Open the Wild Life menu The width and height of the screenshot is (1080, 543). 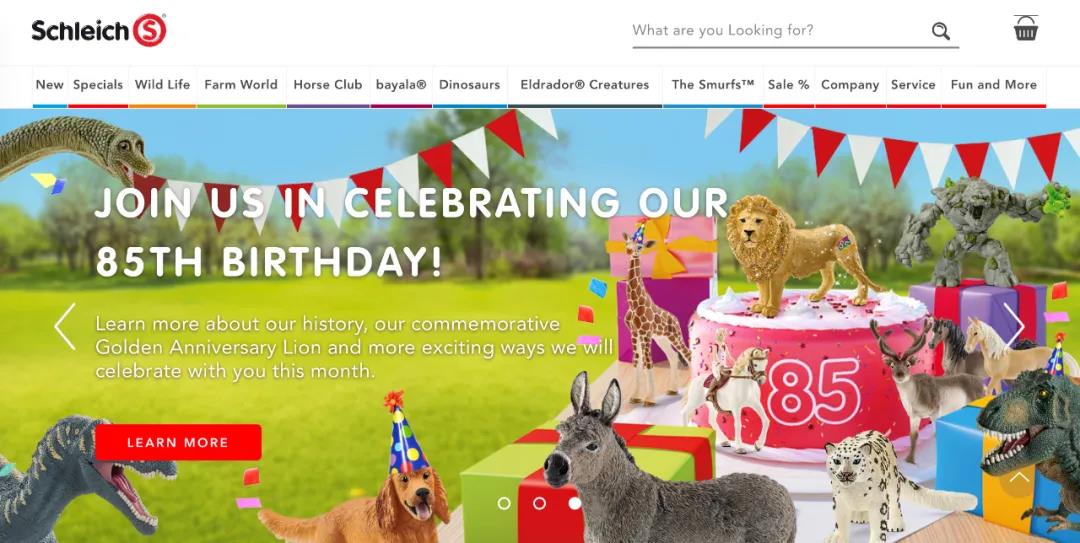pos(163,85)
